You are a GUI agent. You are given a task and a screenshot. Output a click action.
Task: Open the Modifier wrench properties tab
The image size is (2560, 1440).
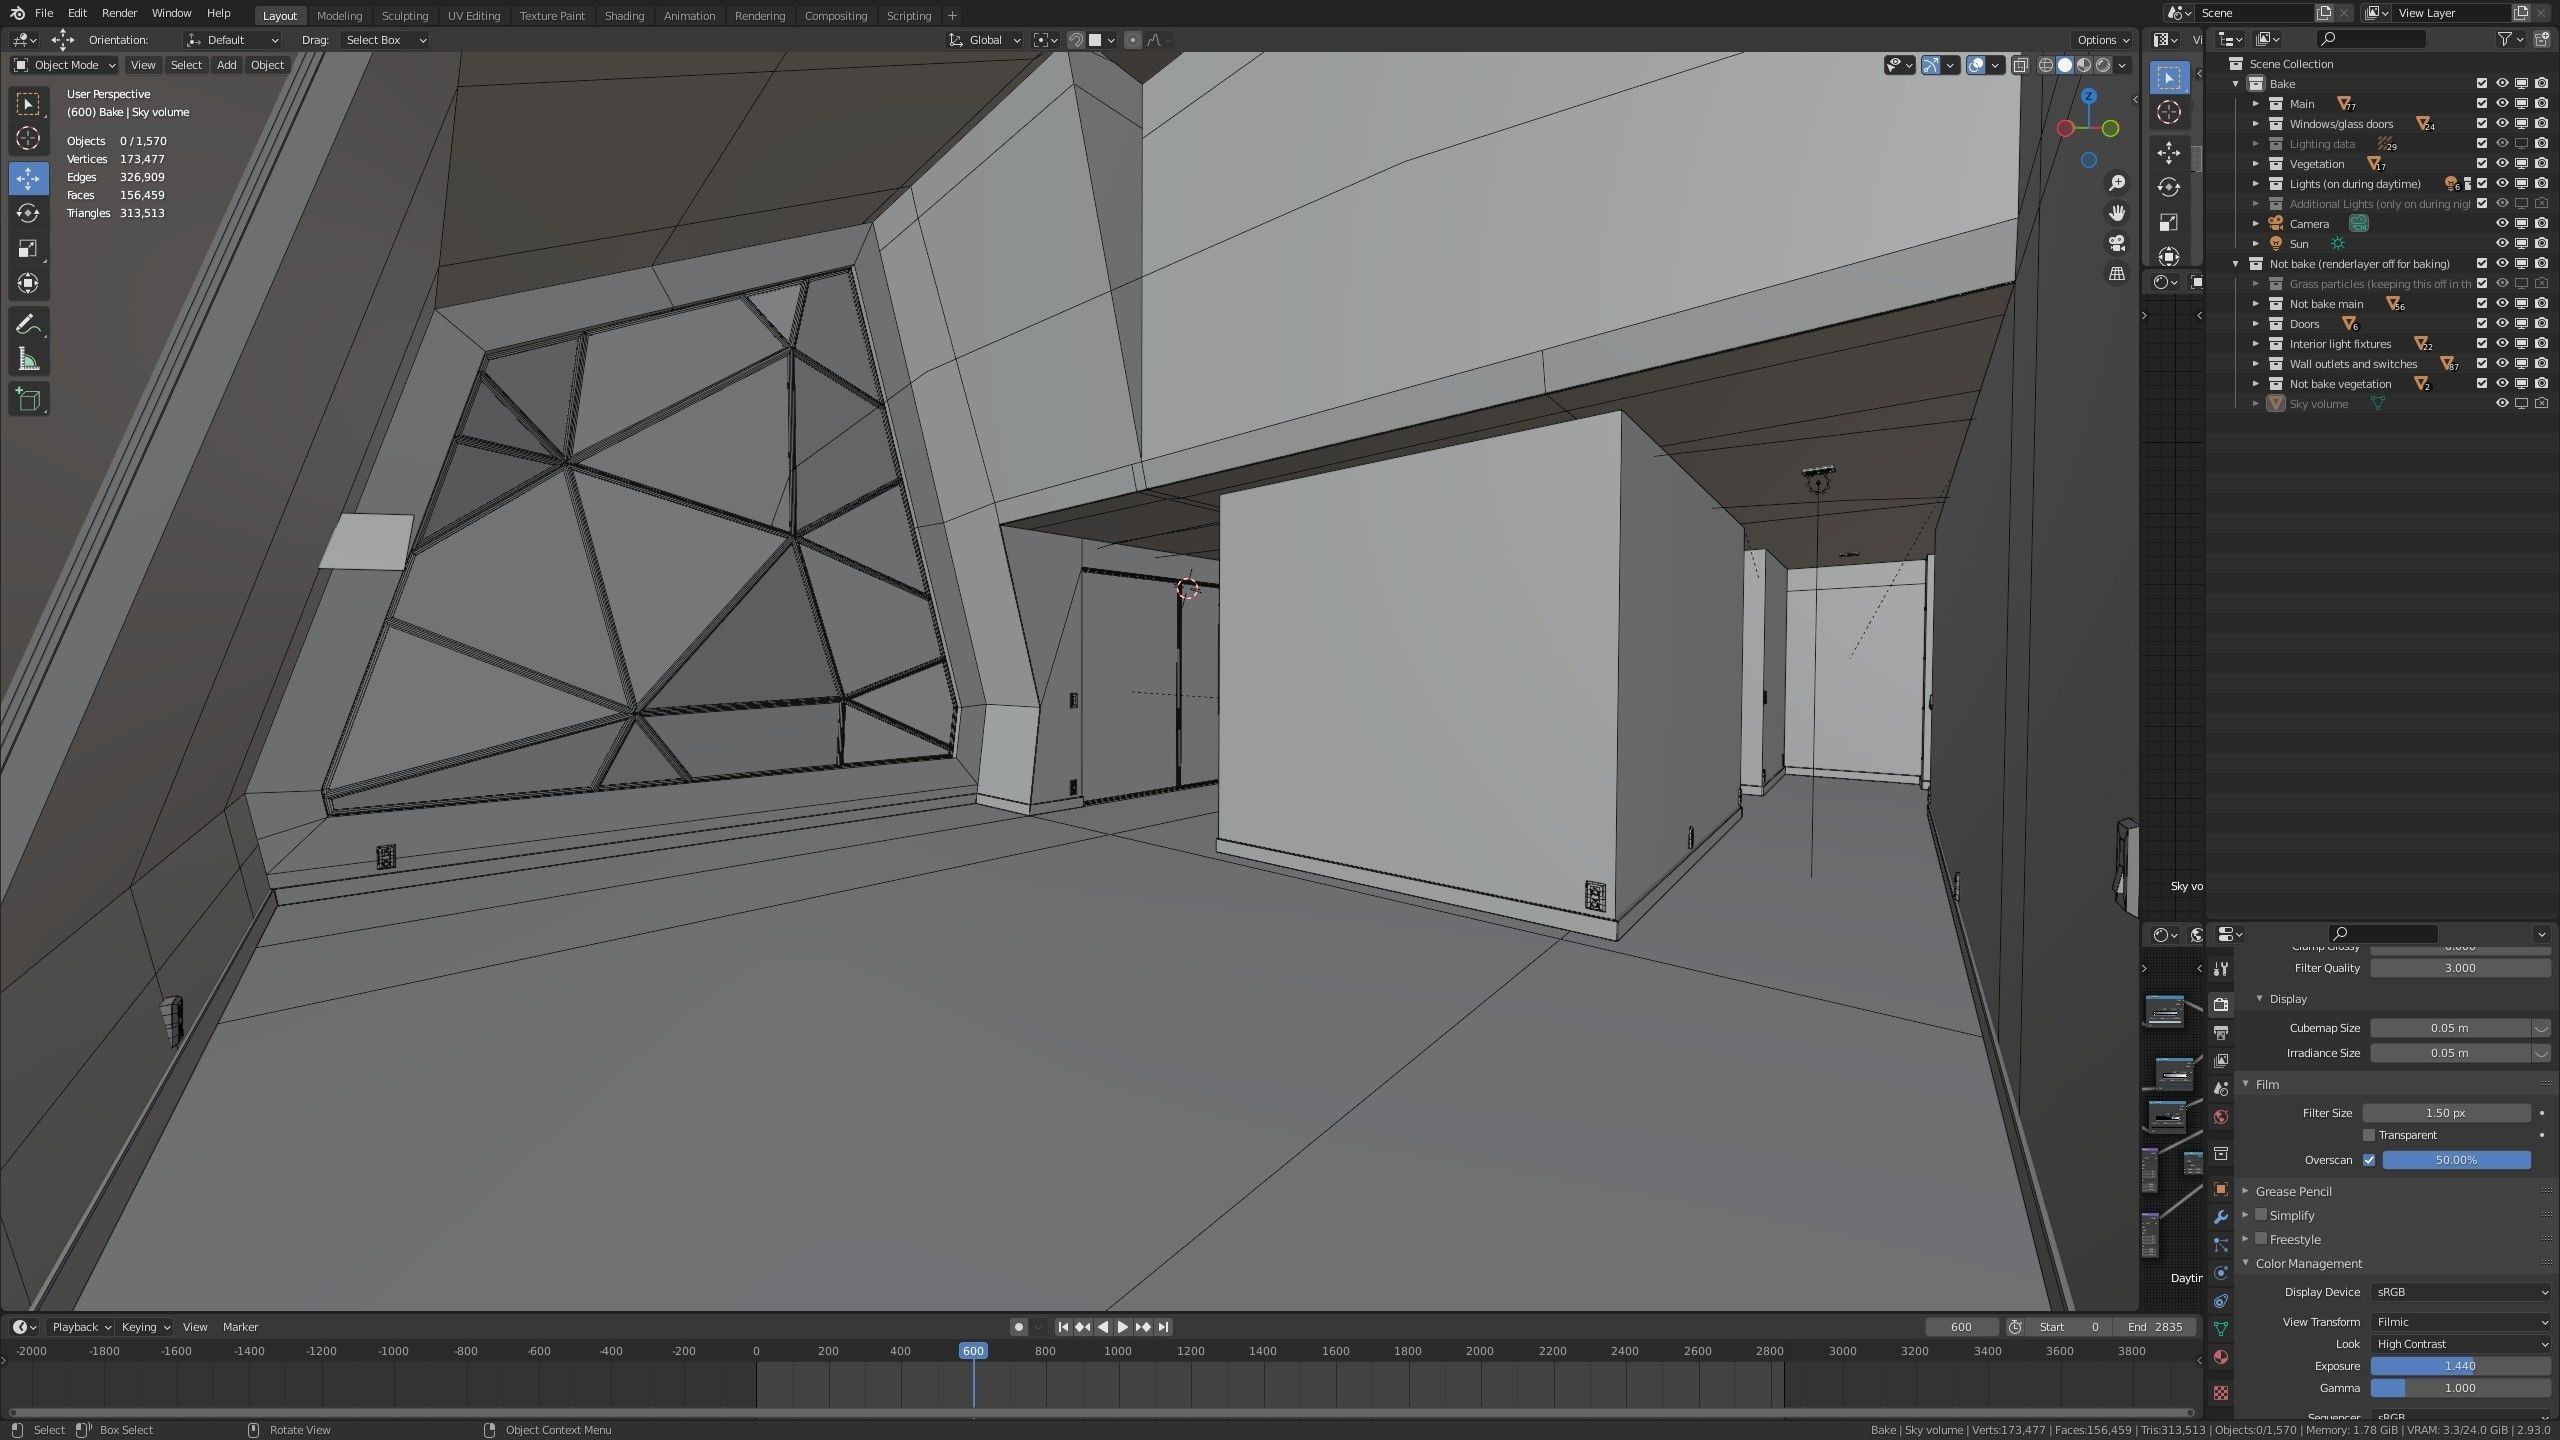pos(2221,1217)
